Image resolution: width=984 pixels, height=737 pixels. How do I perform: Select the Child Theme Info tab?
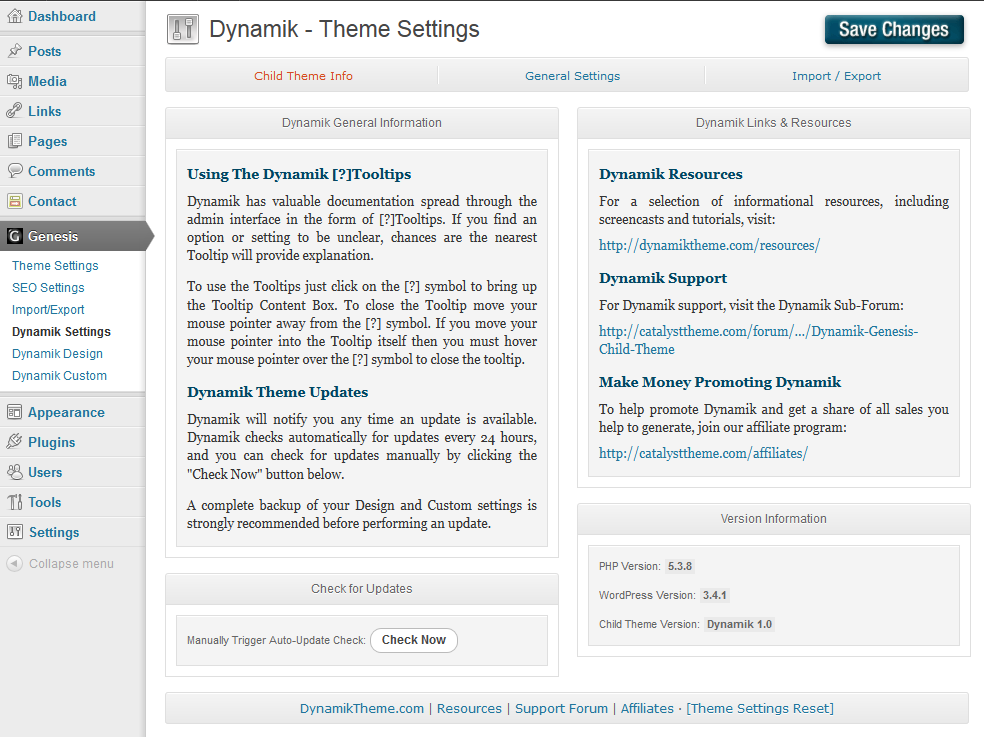pos(303,76)
